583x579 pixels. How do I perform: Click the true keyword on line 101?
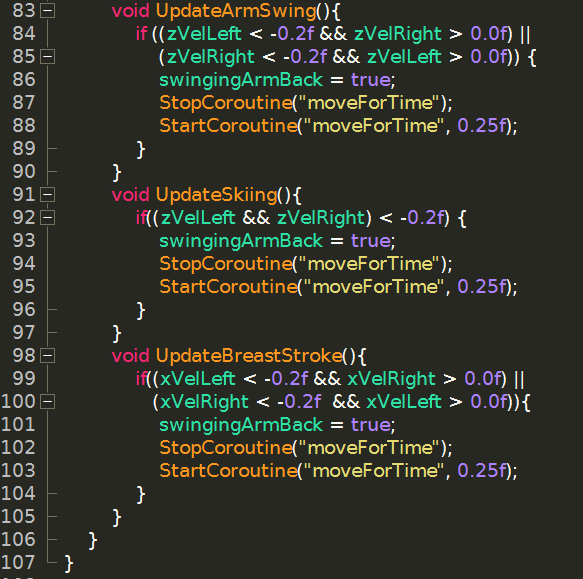click(371, 425)
